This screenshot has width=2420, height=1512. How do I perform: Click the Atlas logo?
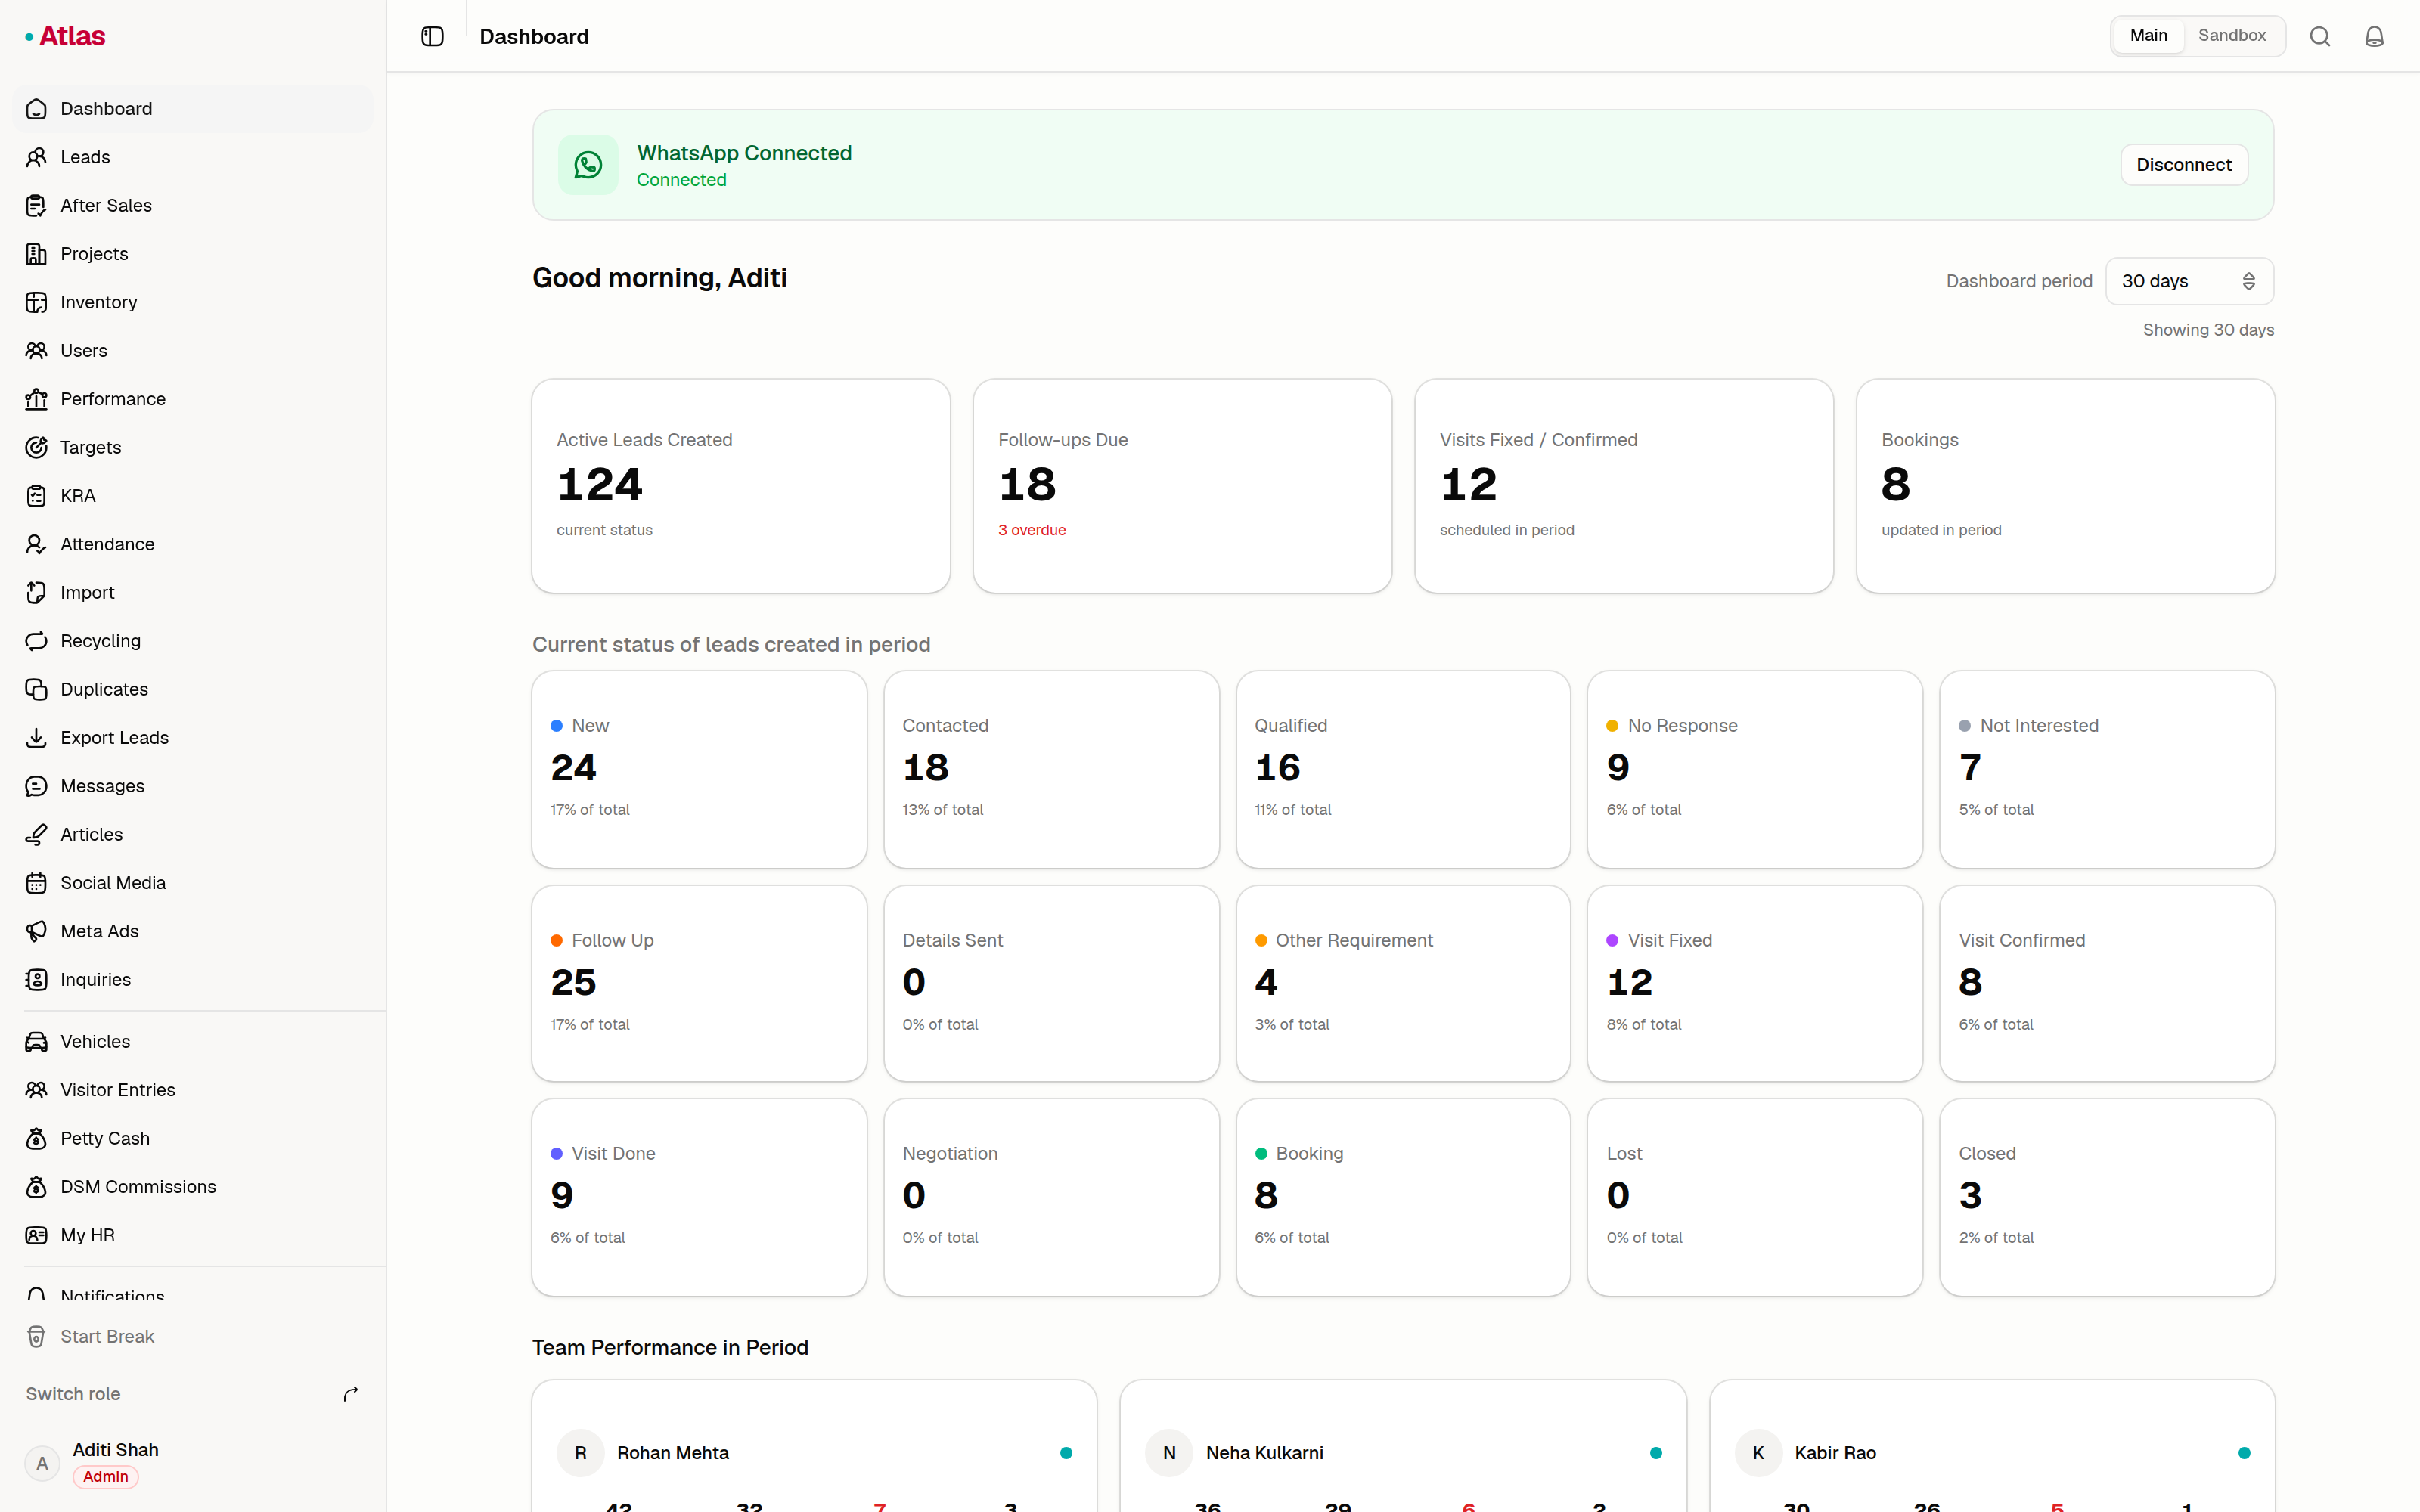[65, 36]
